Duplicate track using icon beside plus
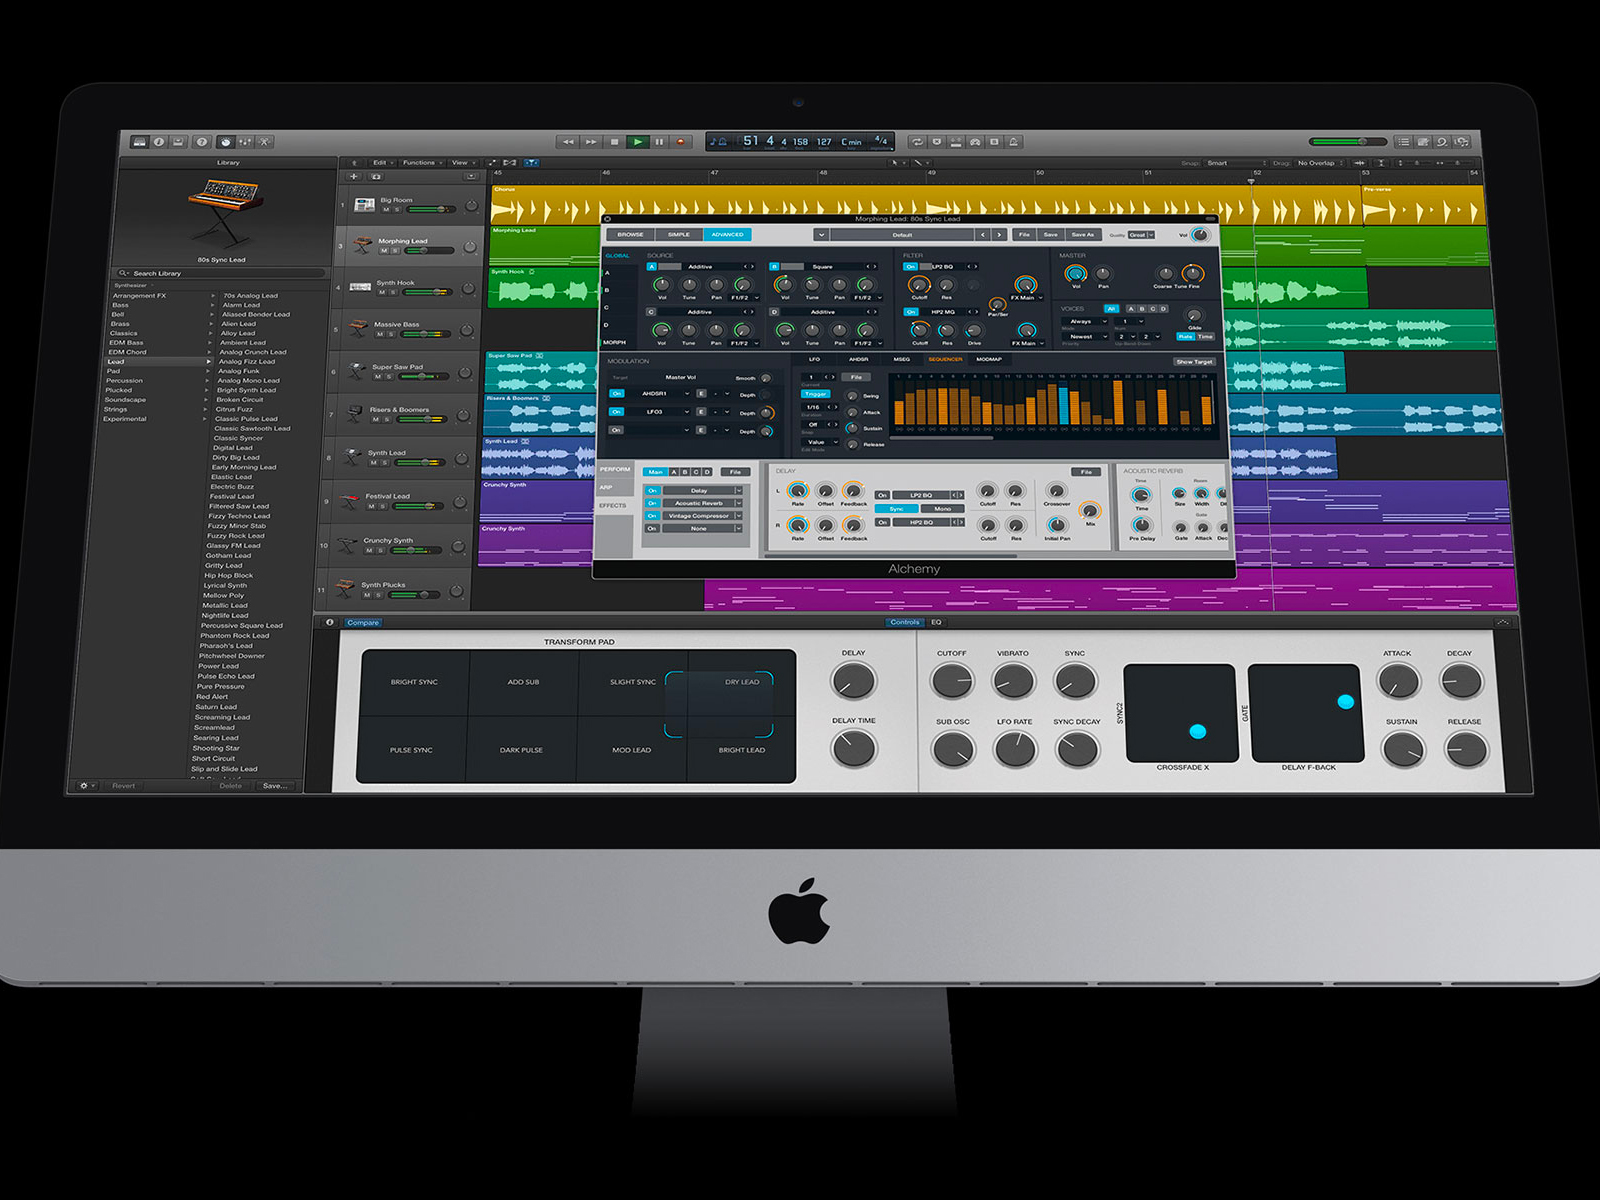 [376, 176]
